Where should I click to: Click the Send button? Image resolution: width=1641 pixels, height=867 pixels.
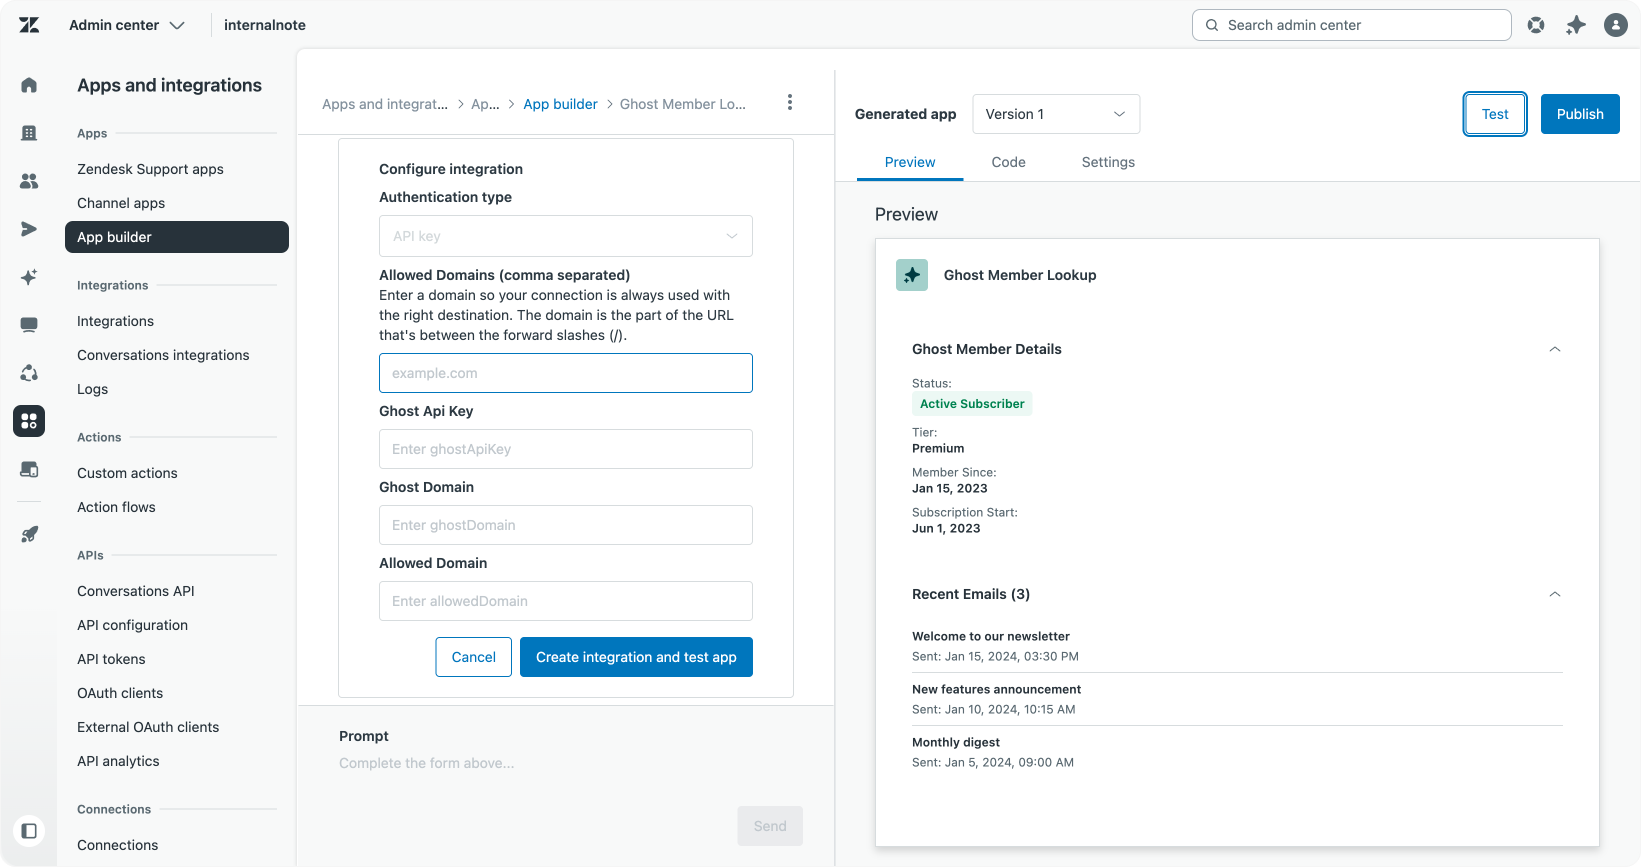770,826
